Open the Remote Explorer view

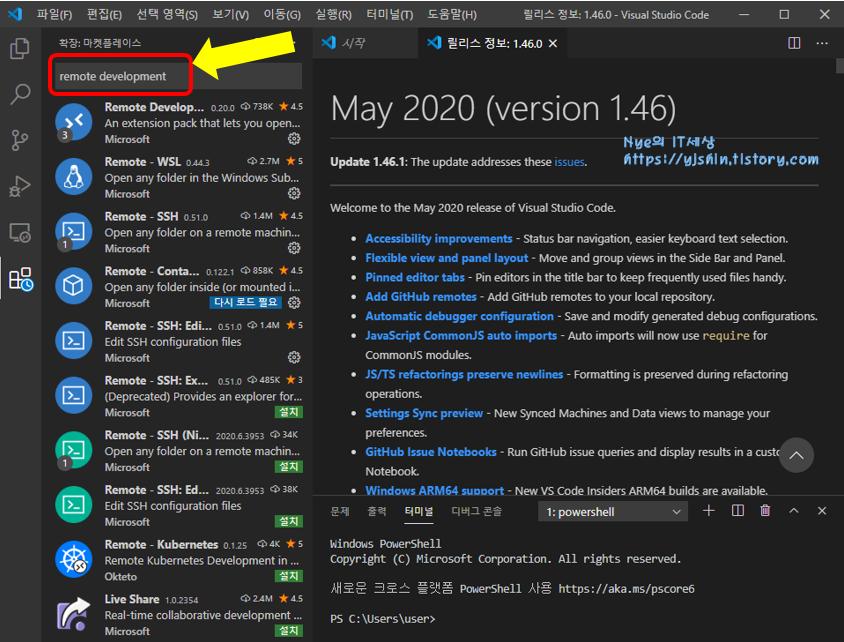click(20, 232)
